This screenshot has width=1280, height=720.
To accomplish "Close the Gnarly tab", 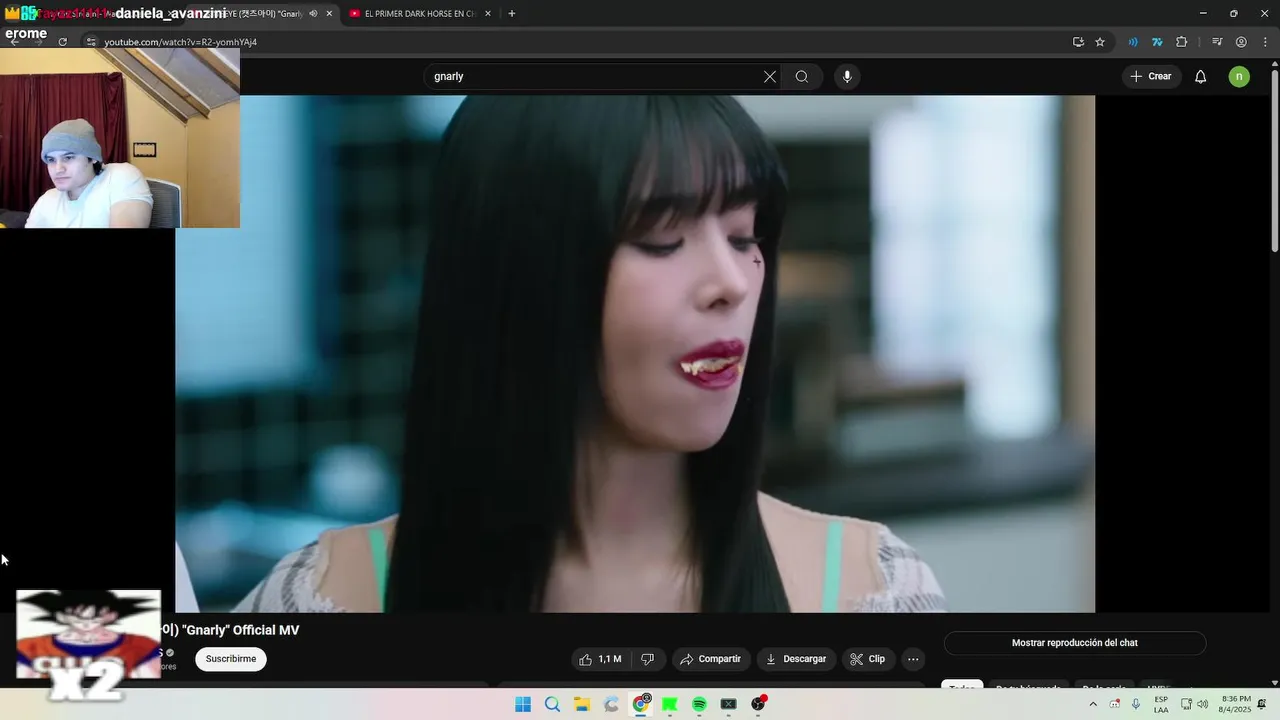I will click(x=329, y=14).
